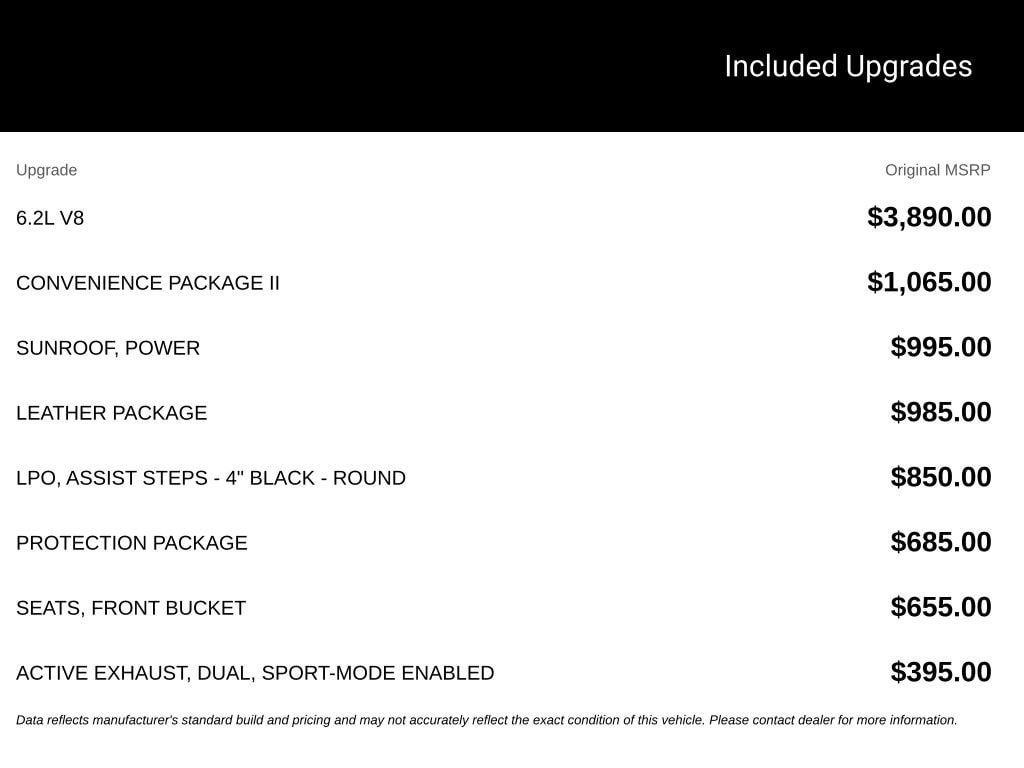
Task: Click the $395.00 exhaust price
Action: click(x=940, y=672)
